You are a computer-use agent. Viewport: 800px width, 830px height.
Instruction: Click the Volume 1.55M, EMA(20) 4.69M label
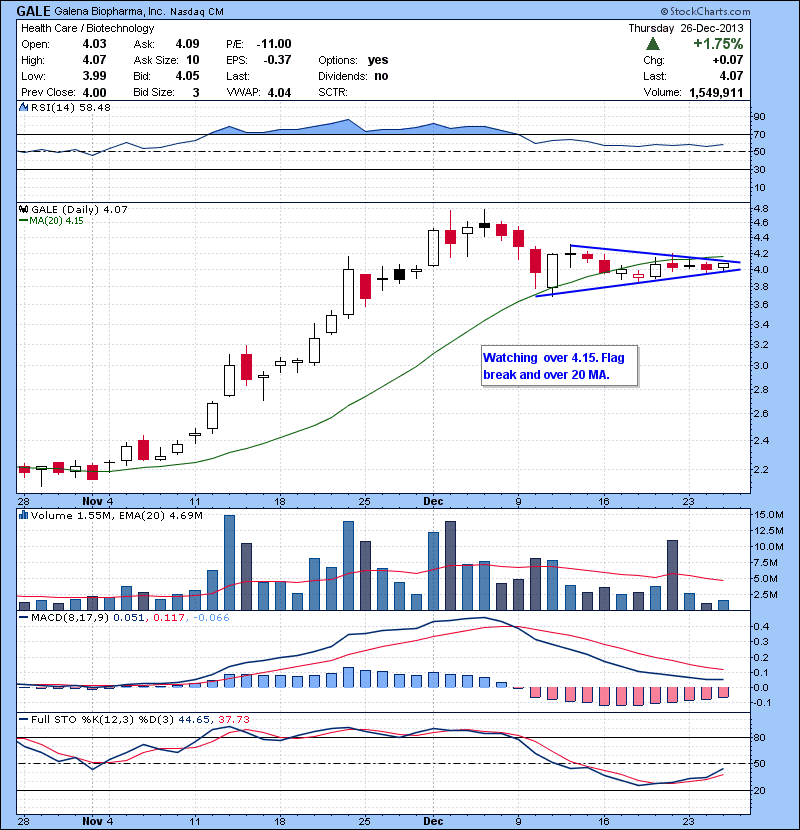pyautogui.click(x=116, y=515)
